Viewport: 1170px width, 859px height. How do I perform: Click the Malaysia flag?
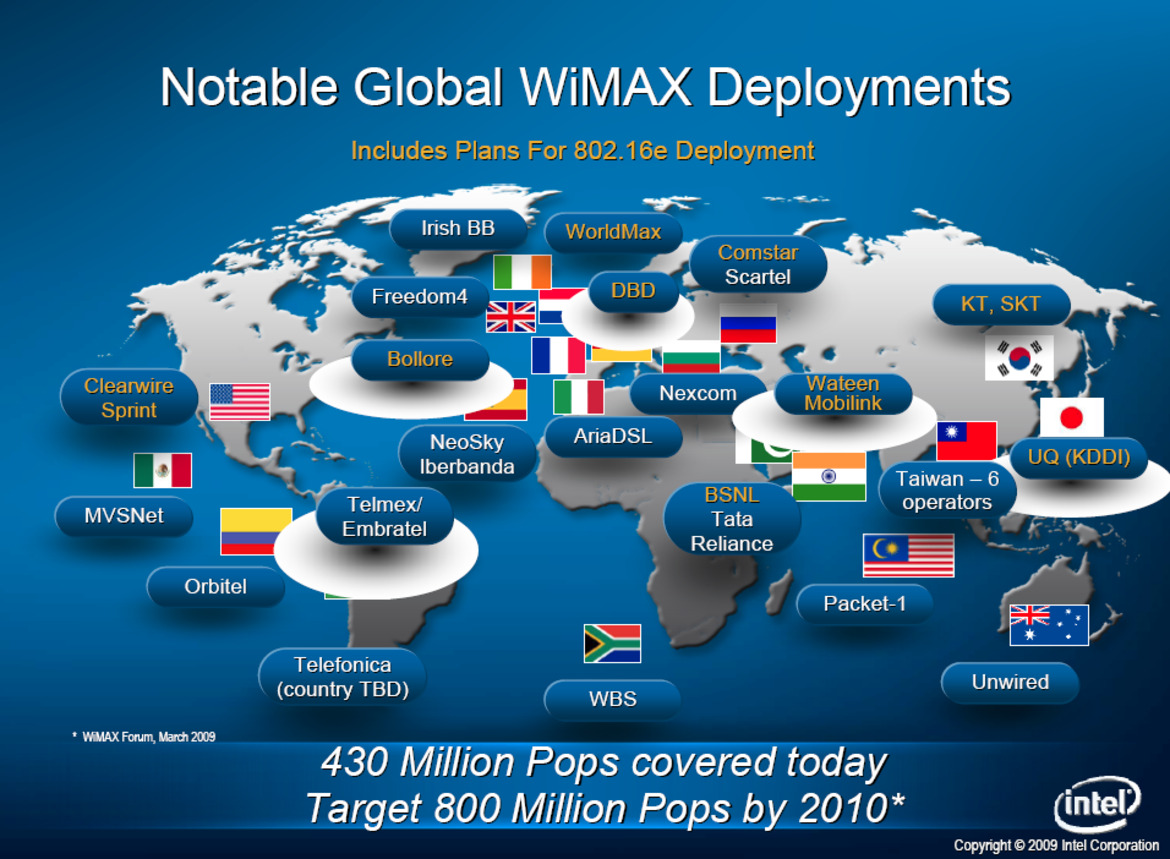coord(908,555)
